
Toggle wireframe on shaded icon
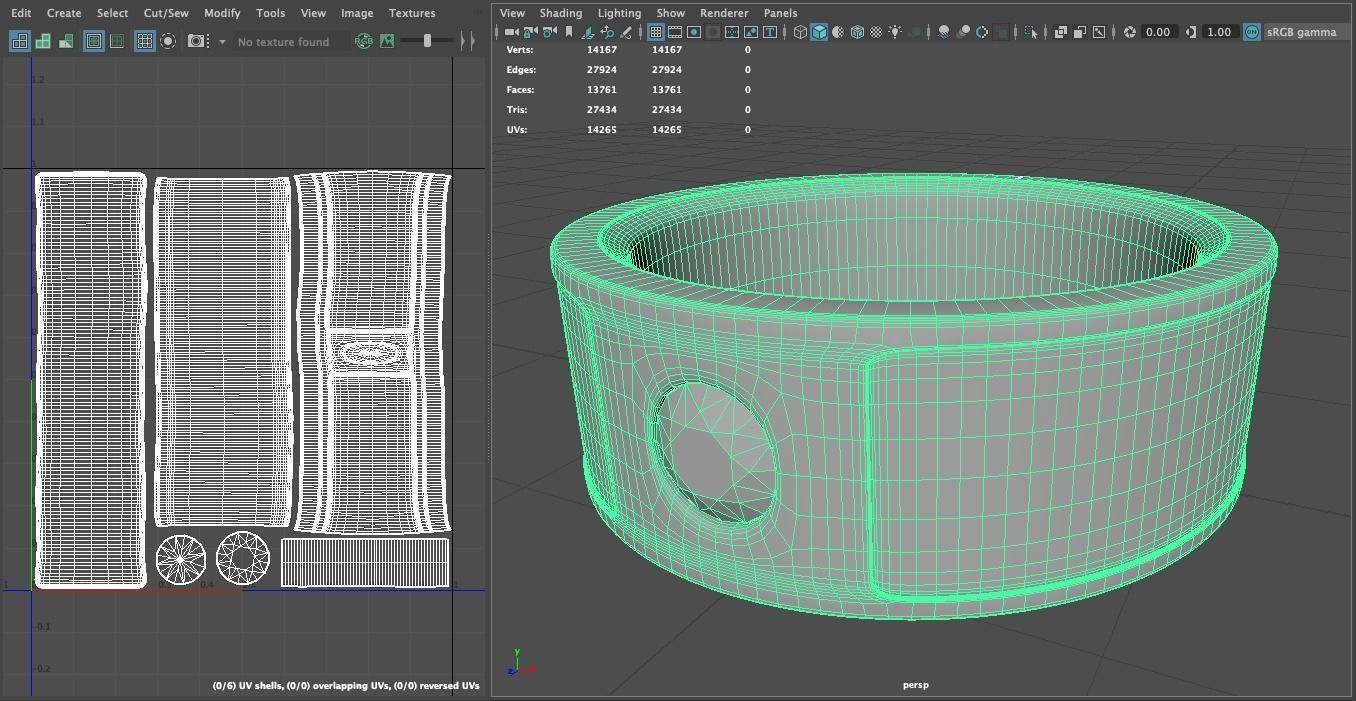857,32
